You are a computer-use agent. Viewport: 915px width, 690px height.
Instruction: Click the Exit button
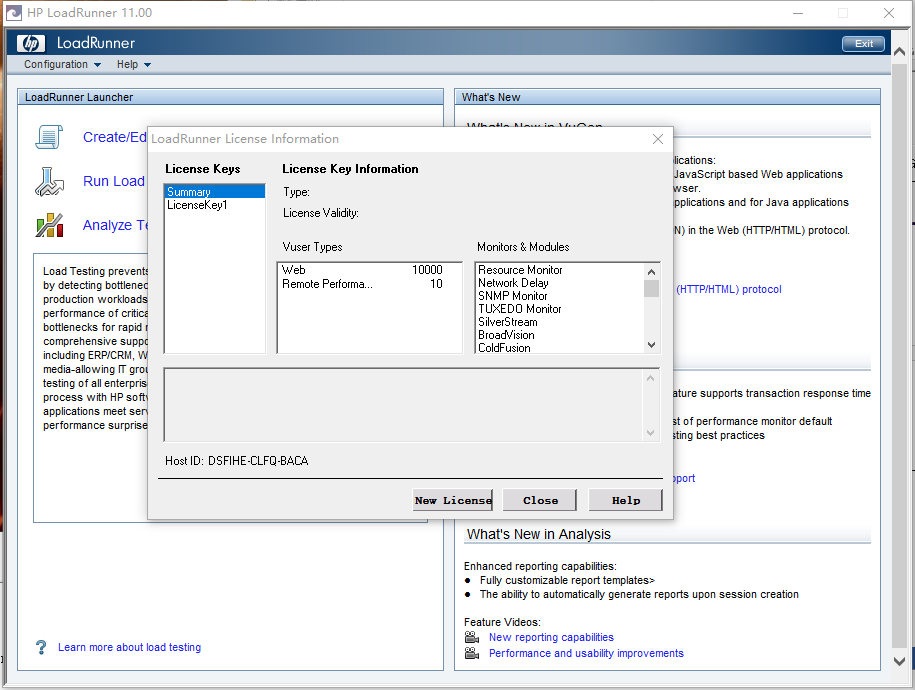863,44
